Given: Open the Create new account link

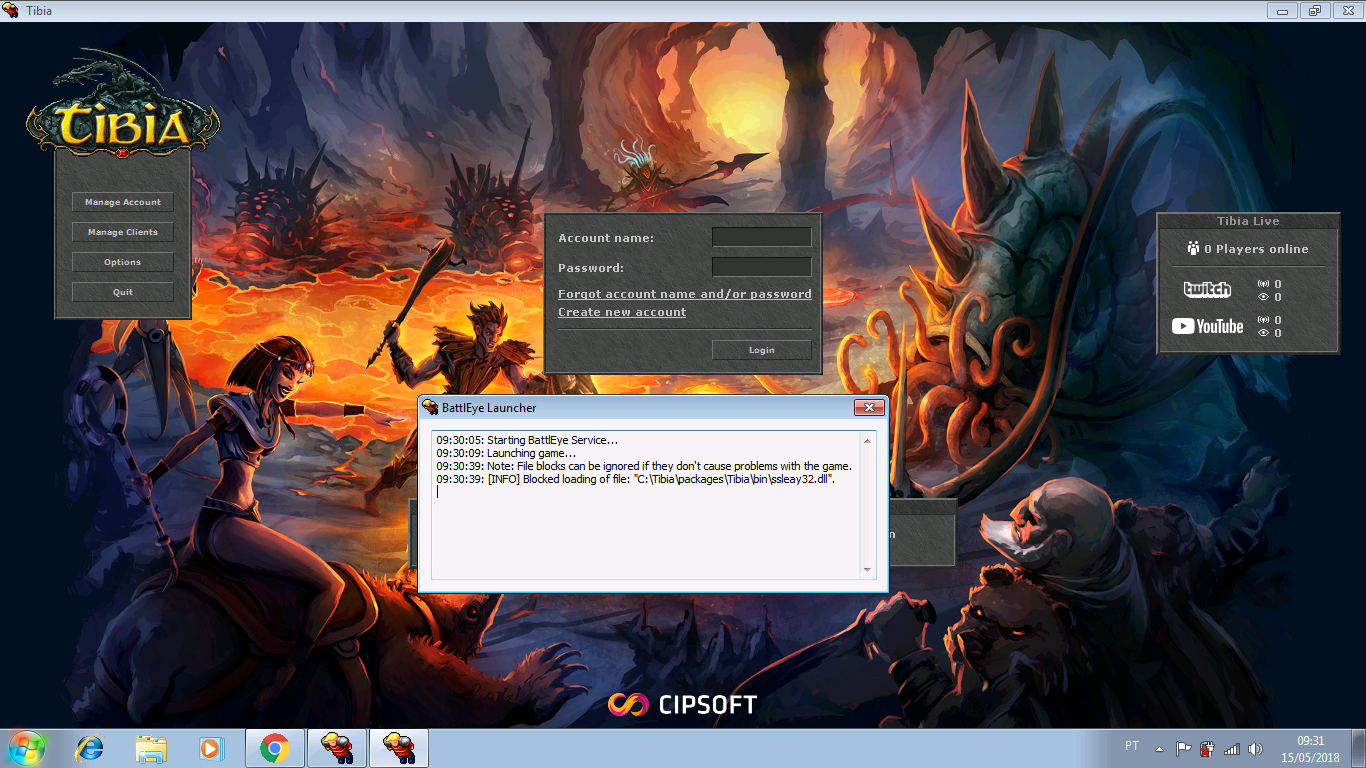Looking at the screenshot, I should pyautogui.click(x=621, y=312).
